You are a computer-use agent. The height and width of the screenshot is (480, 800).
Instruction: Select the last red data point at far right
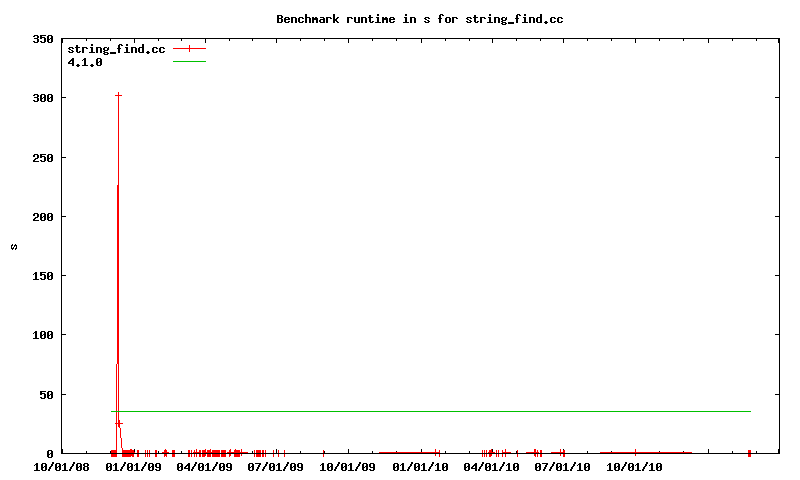pyautogui.click(x=749, y=453)
